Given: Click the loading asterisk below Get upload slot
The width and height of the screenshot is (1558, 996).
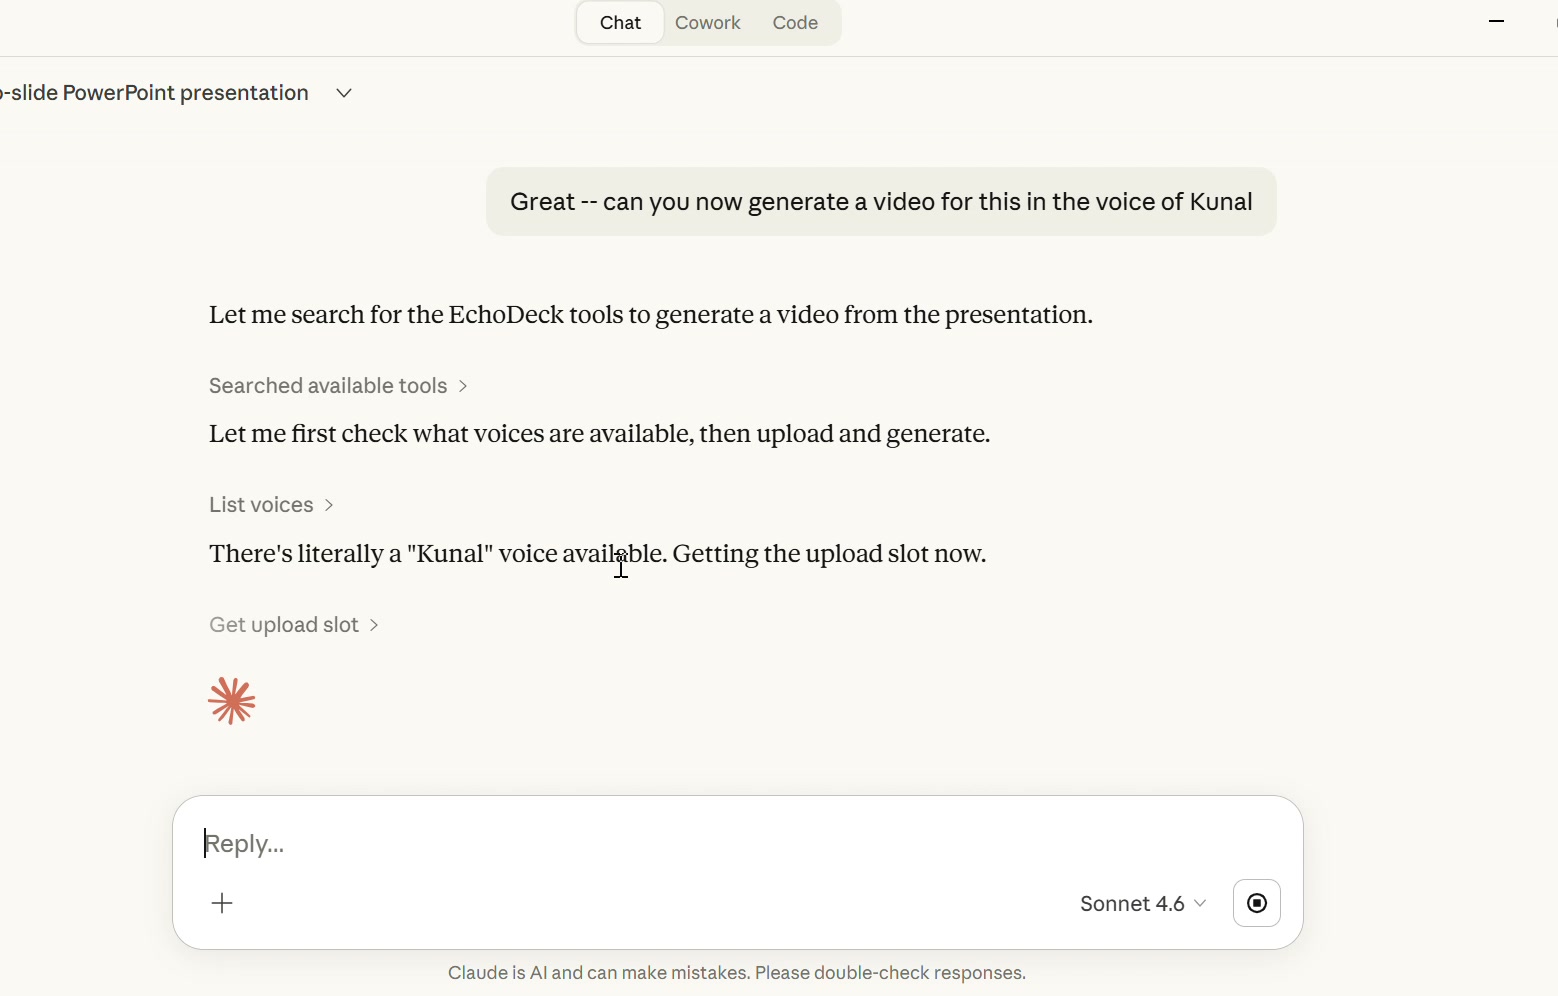Looking at the screenshot, I should (231, 700).
